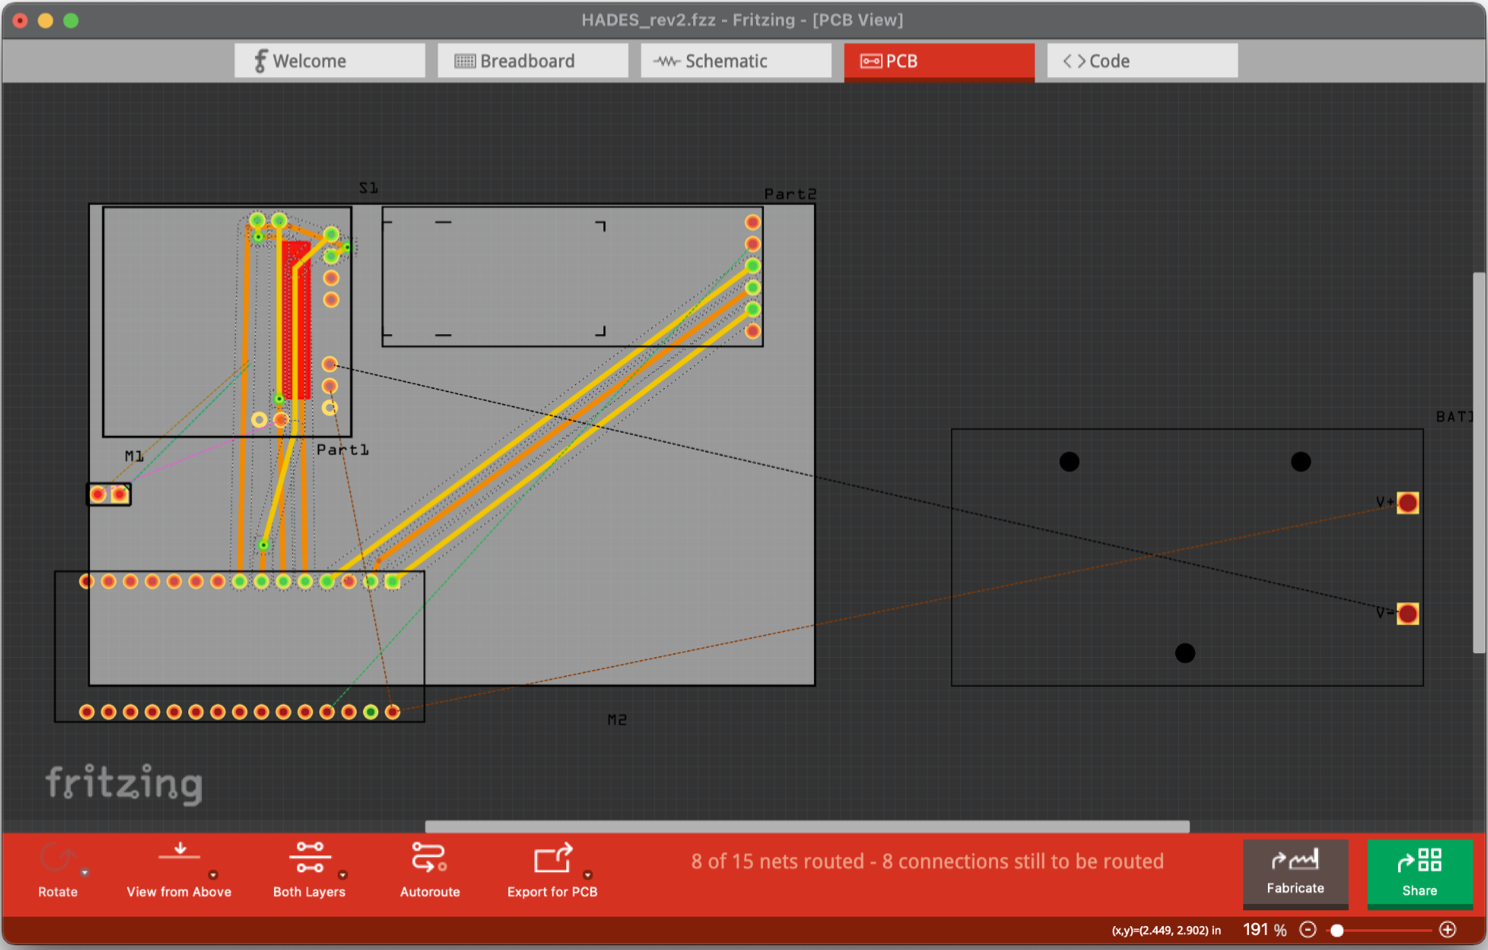Click the Fabricate button
Viewport: 1488px width, 950px height.
point(1295,872)
